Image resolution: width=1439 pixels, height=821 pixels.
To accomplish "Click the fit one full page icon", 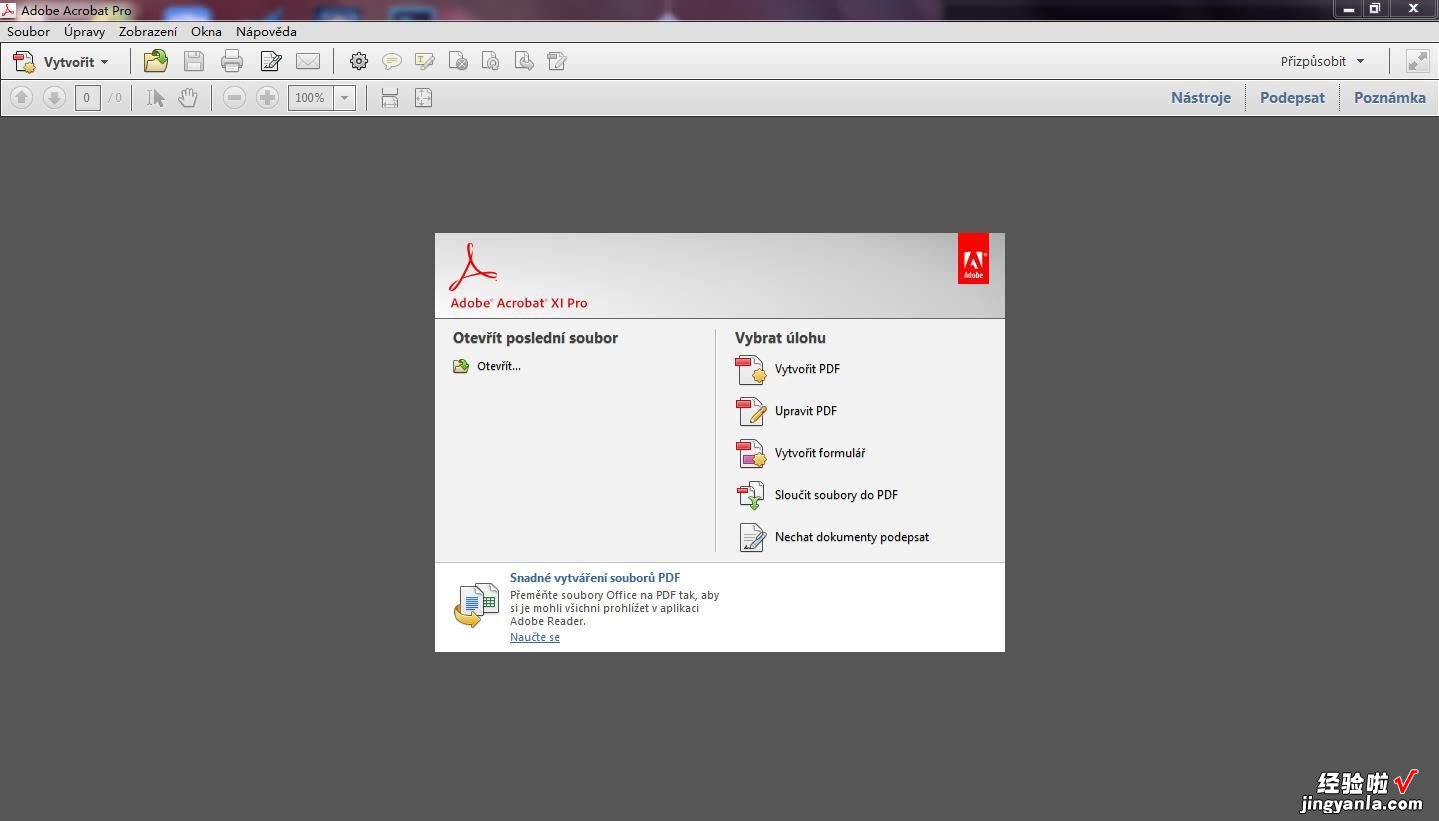I will (423, 98).
